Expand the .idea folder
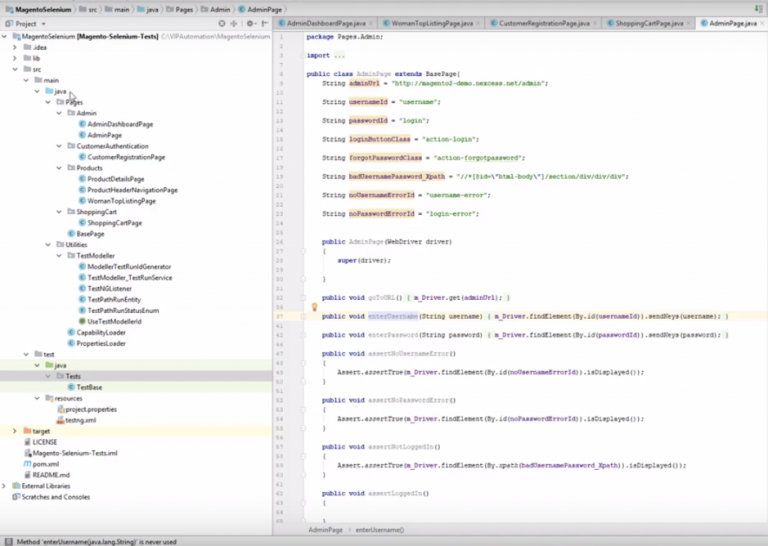 coord(15,47)
